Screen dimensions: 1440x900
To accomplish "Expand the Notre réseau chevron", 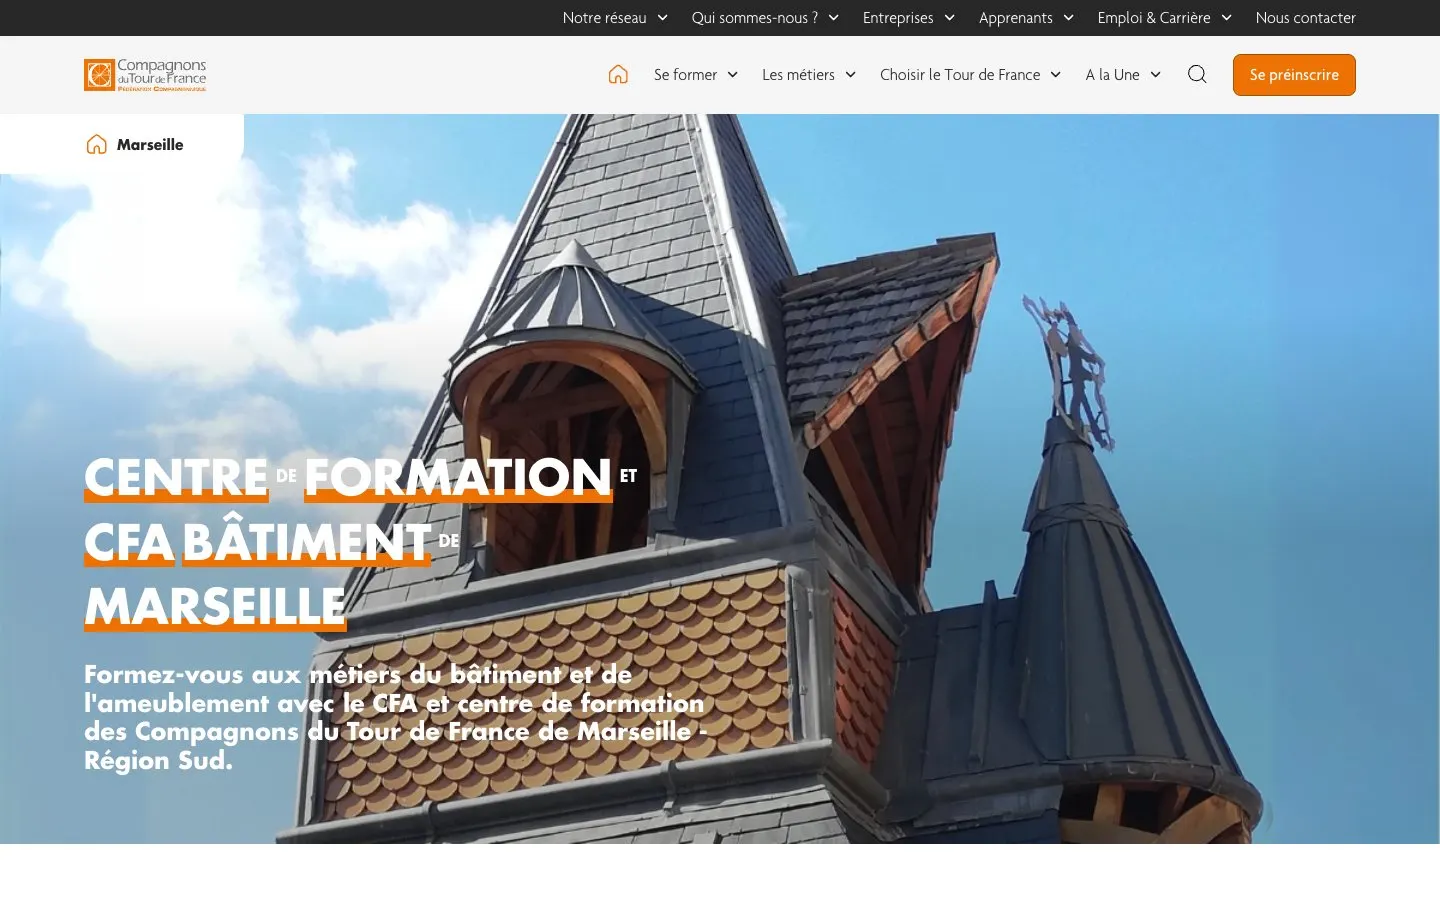I will (x=662, y=18).
